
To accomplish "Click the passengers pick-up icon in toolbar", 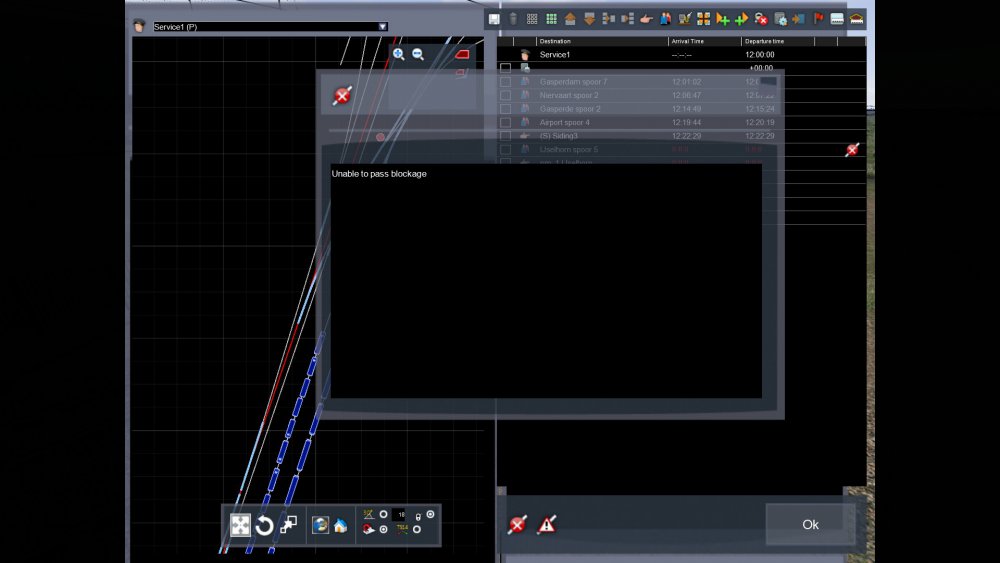I will (665, 19).
